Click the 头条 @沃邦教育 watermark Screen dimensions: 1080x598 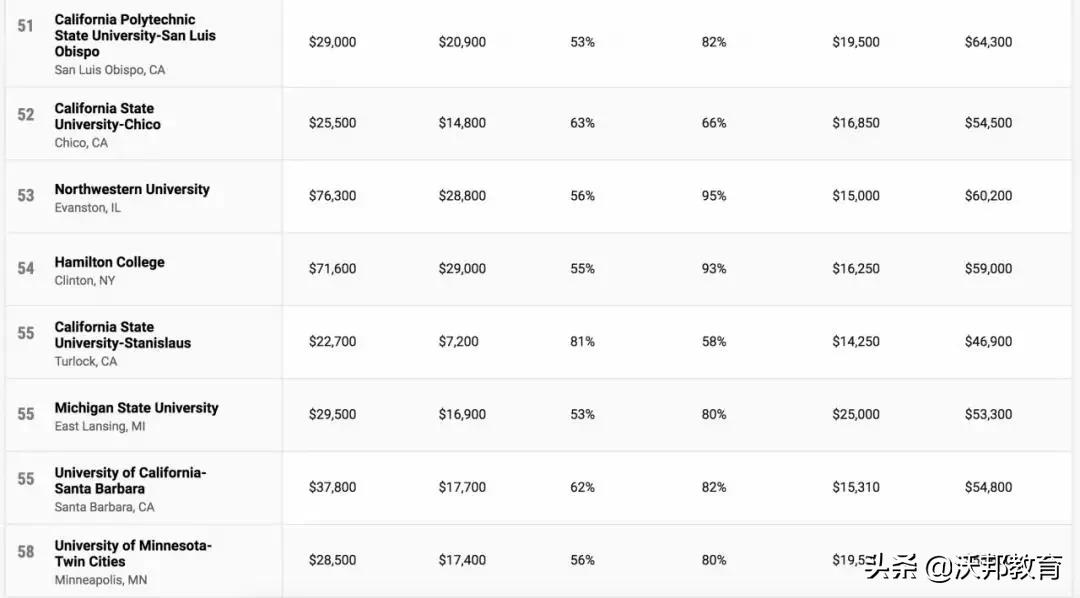(963, 568)
